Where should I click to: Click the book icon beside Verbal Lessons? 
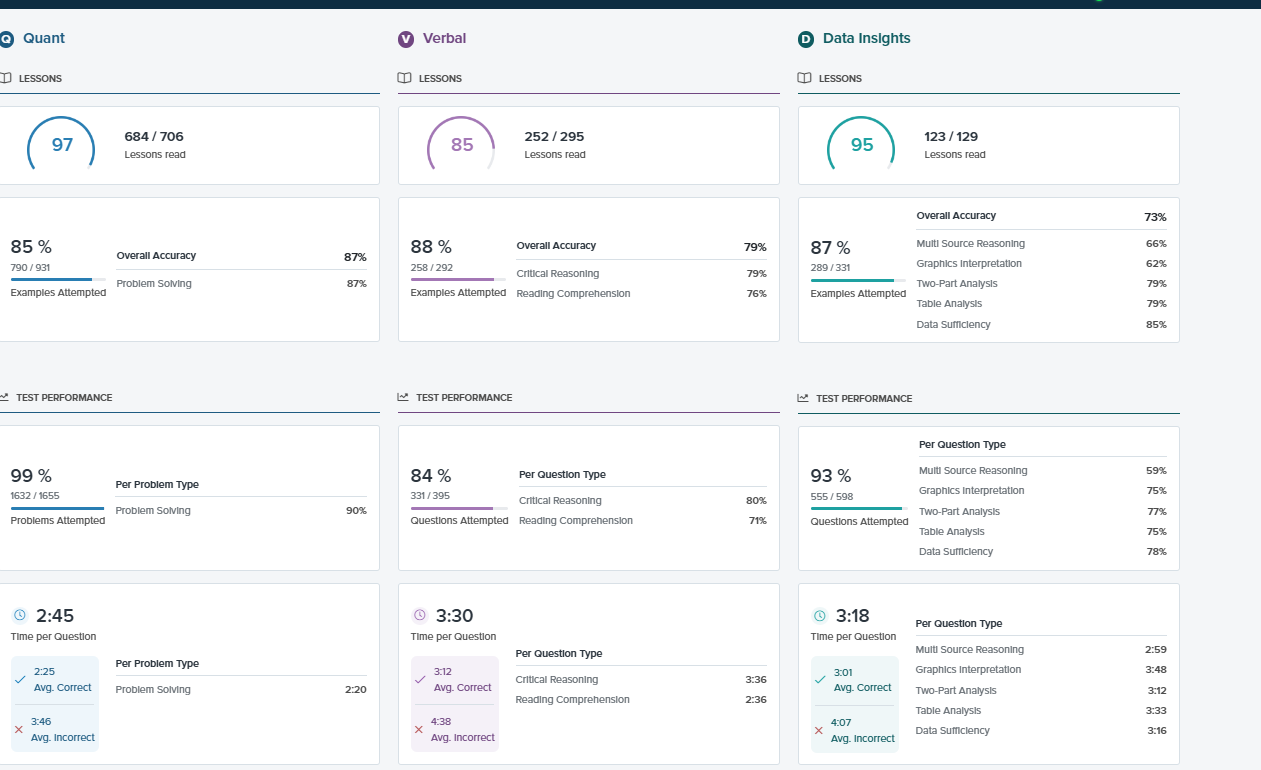404,78
